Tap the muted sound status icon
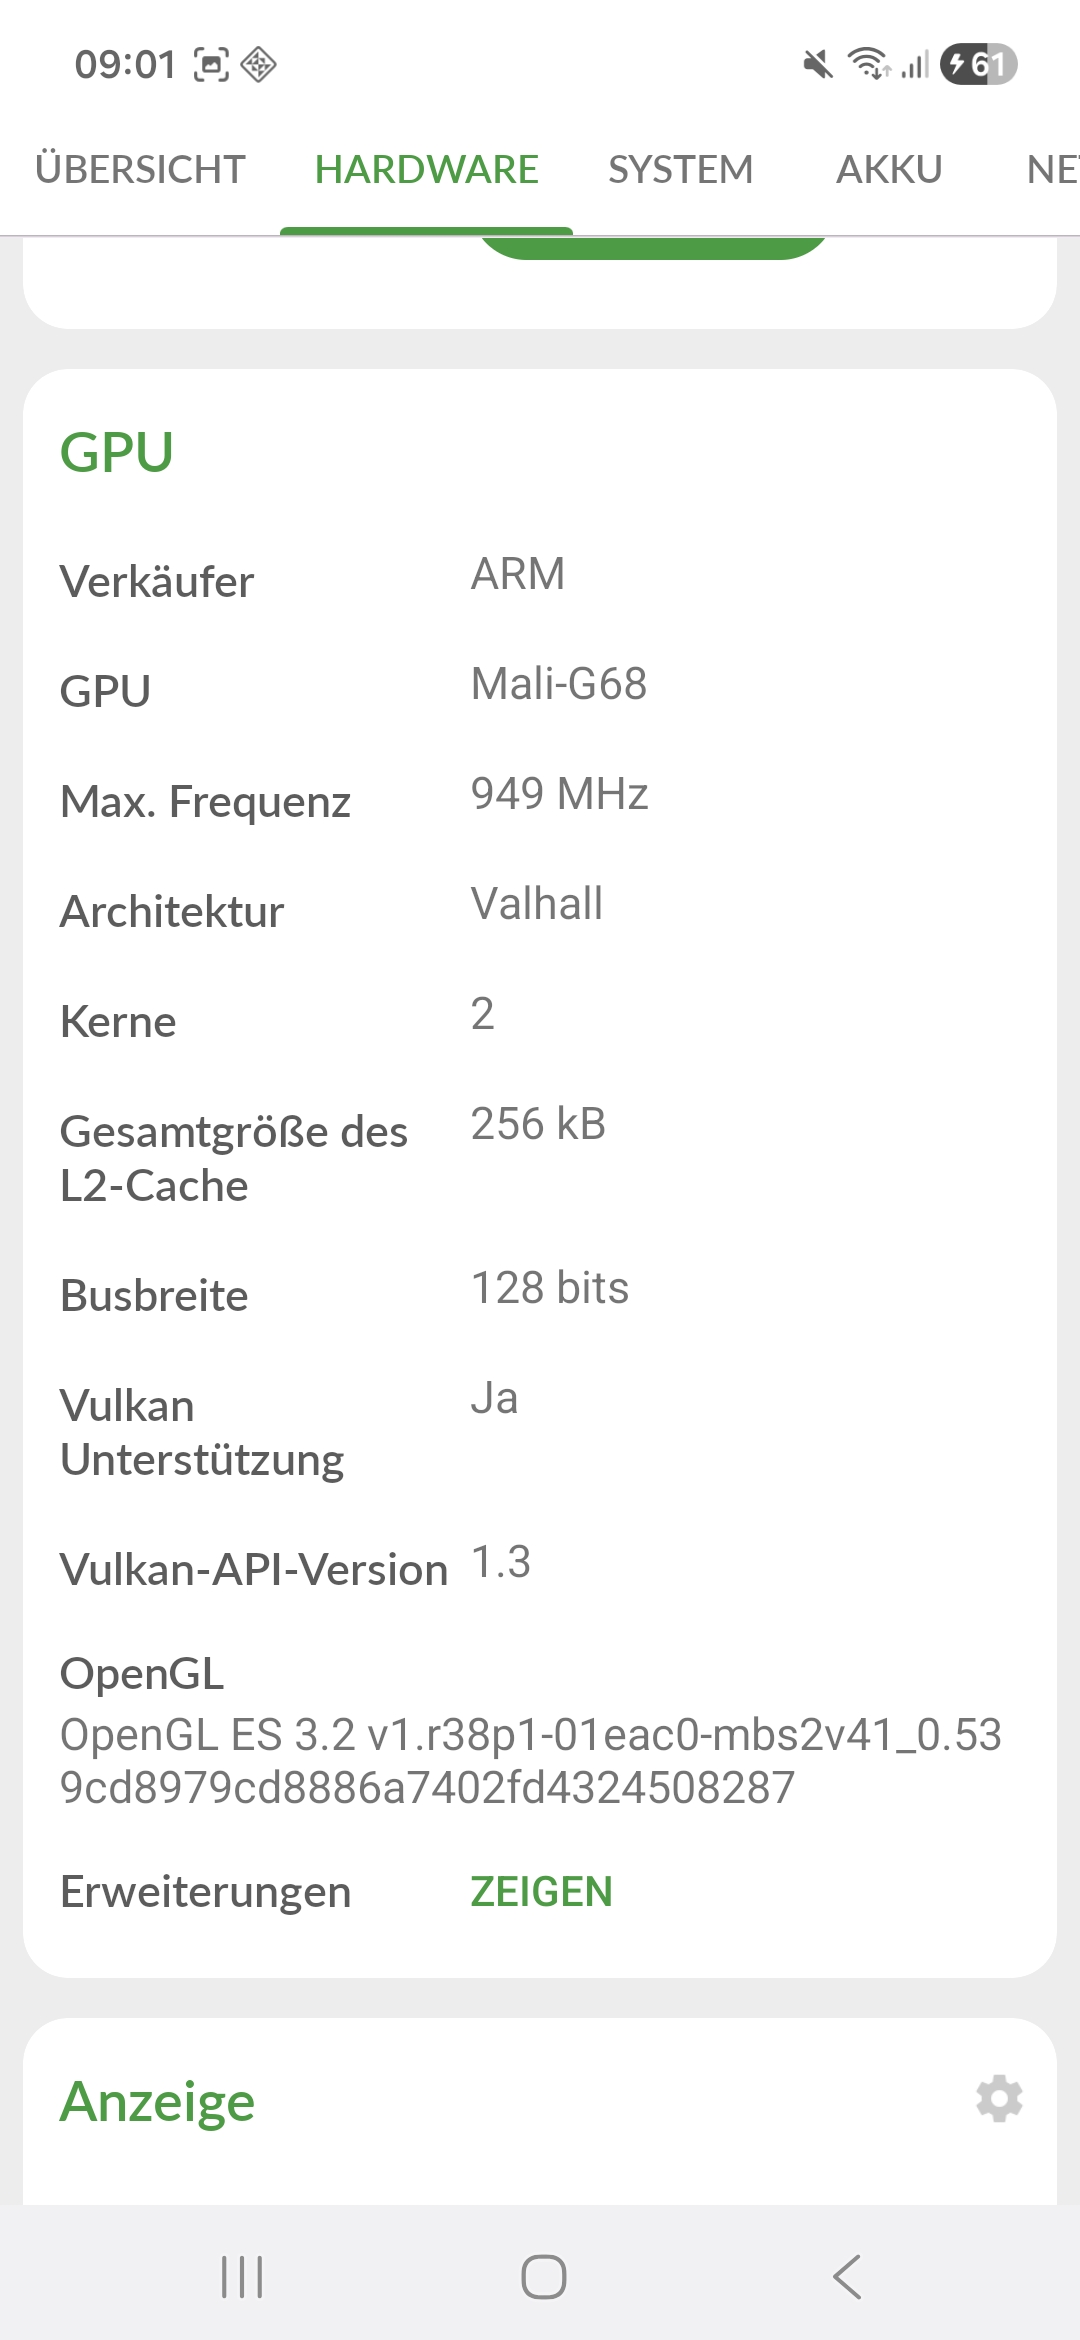 tap(817, 65)
